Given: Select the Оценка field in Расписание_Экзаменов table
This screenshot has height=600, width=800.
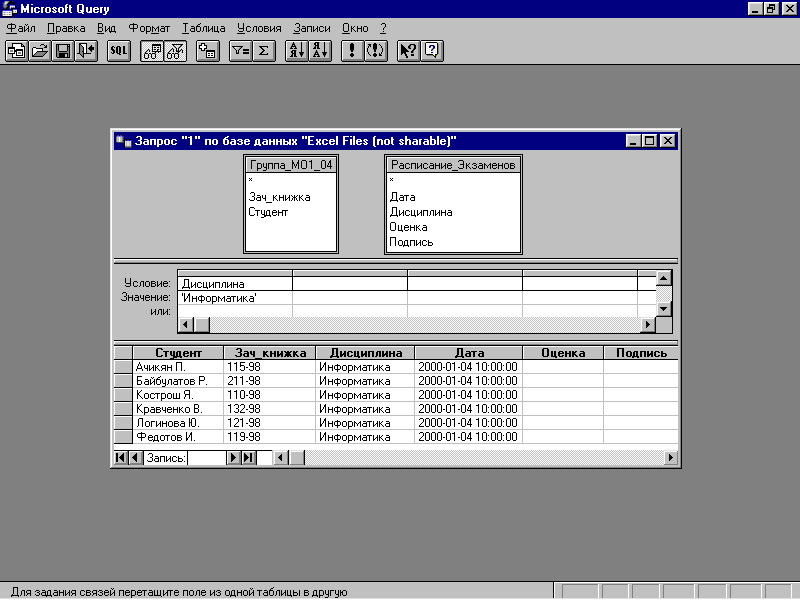Looking at the screenshot, I should 408,227.
